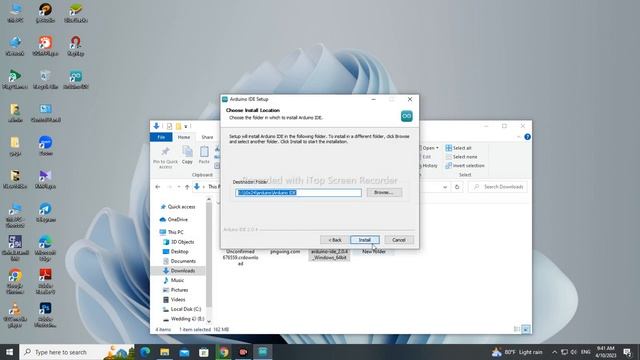The width and height of the screenshot is (640, 360).
Task: Click Invert selection in the ribbon
Action: pos(465,166)
